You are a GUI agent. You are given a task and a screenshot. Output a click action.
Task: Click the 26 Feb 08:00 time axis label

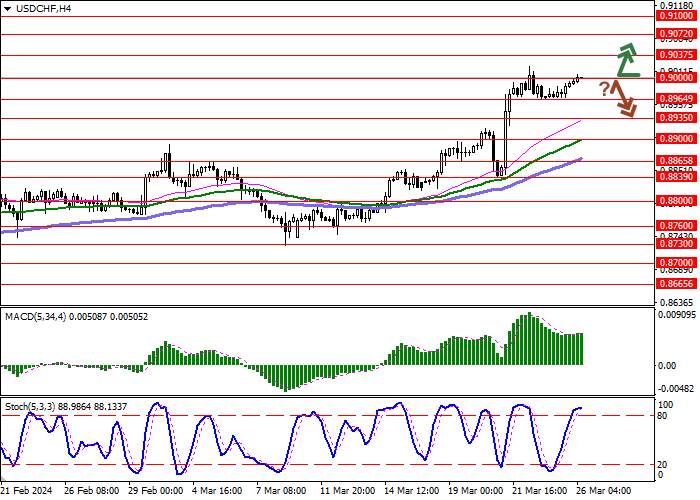click(92, 491)
